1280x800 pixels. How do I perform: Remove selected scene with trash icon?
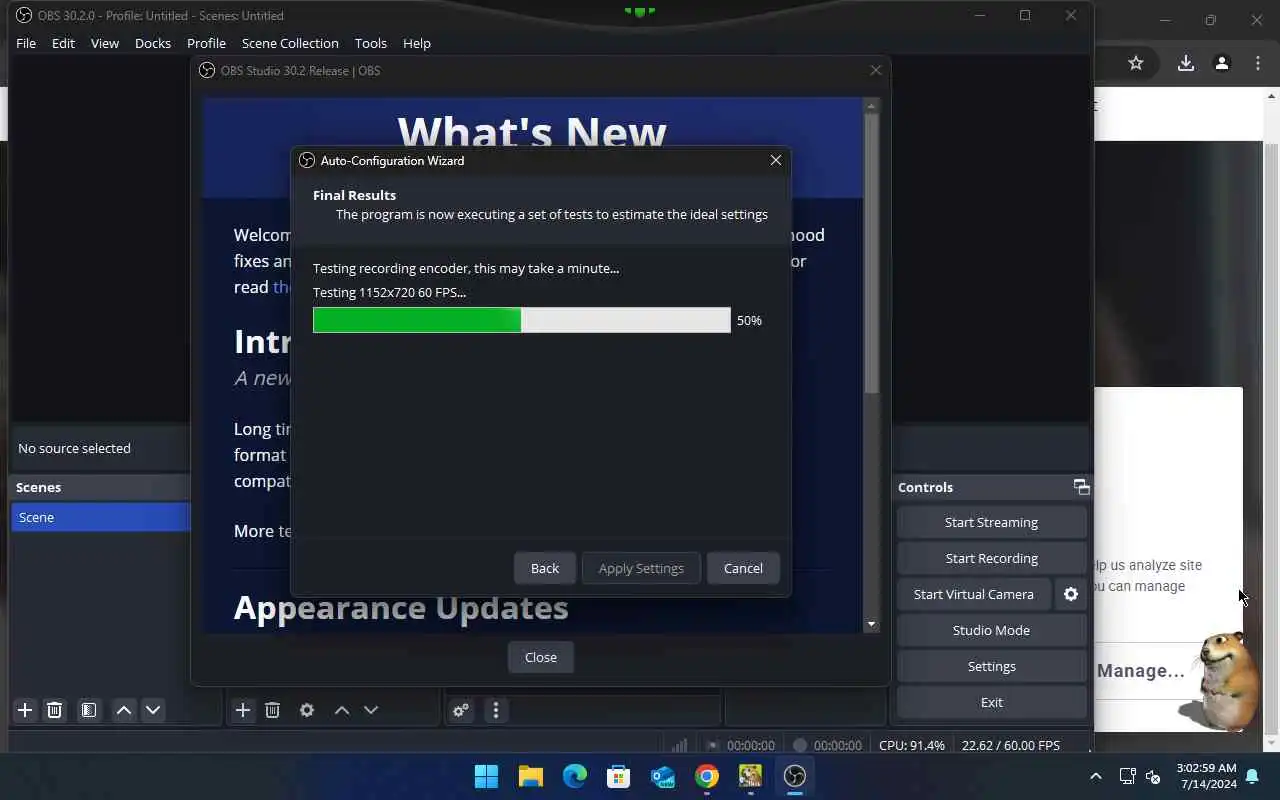click(x=55, y=710)
